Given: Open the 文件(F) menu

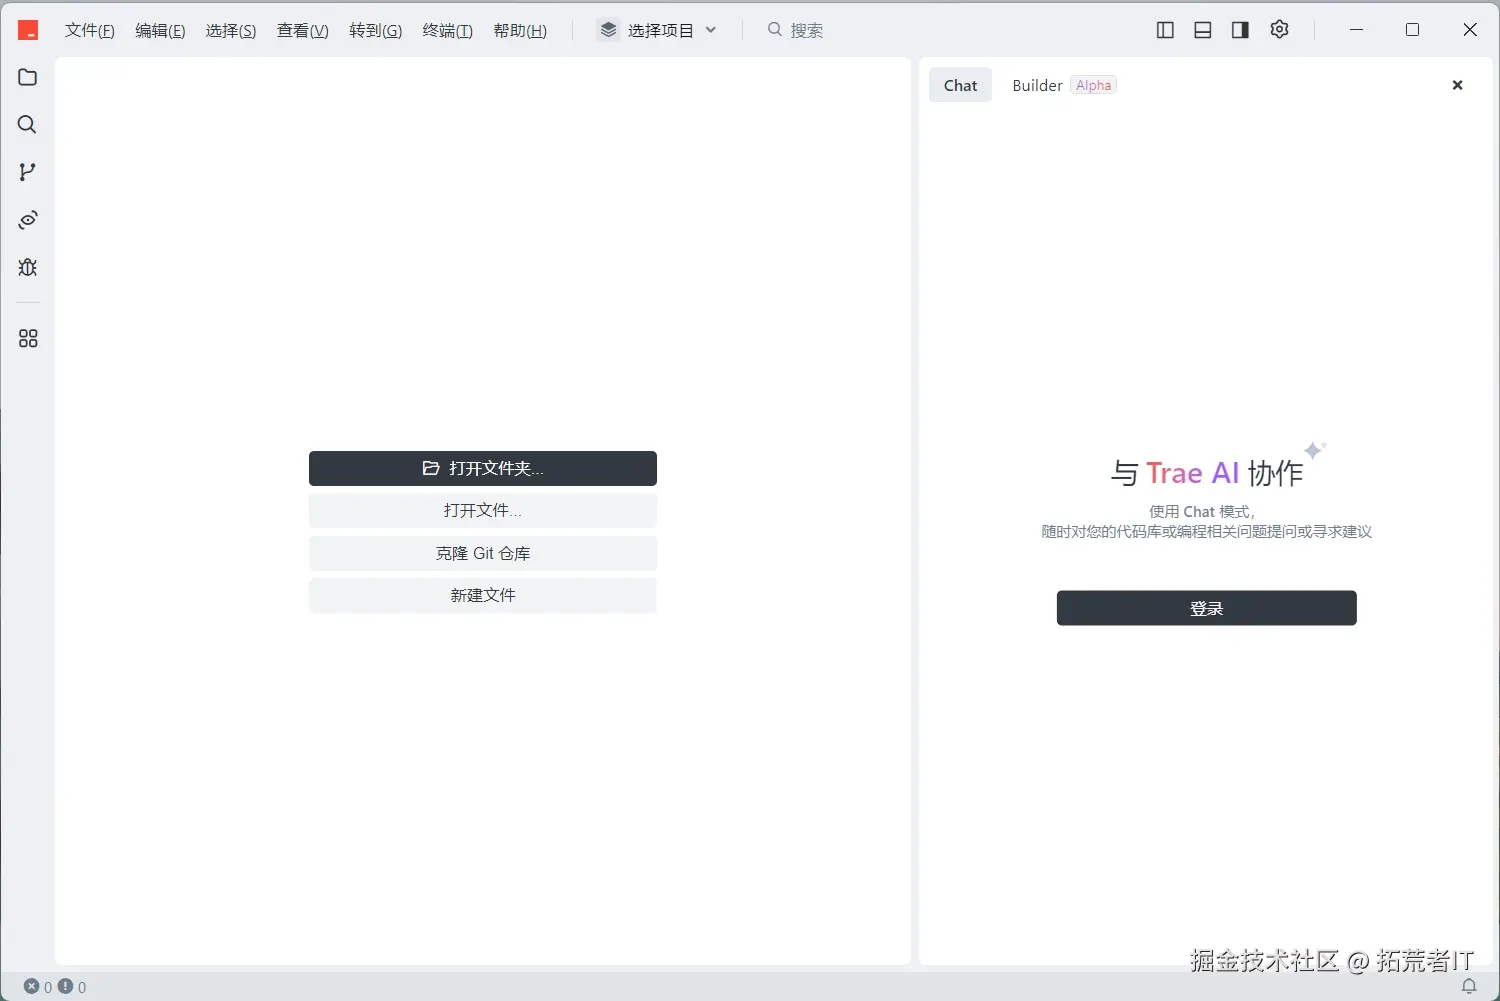Looking at the screenshot, I should click(x=90, y=31).
